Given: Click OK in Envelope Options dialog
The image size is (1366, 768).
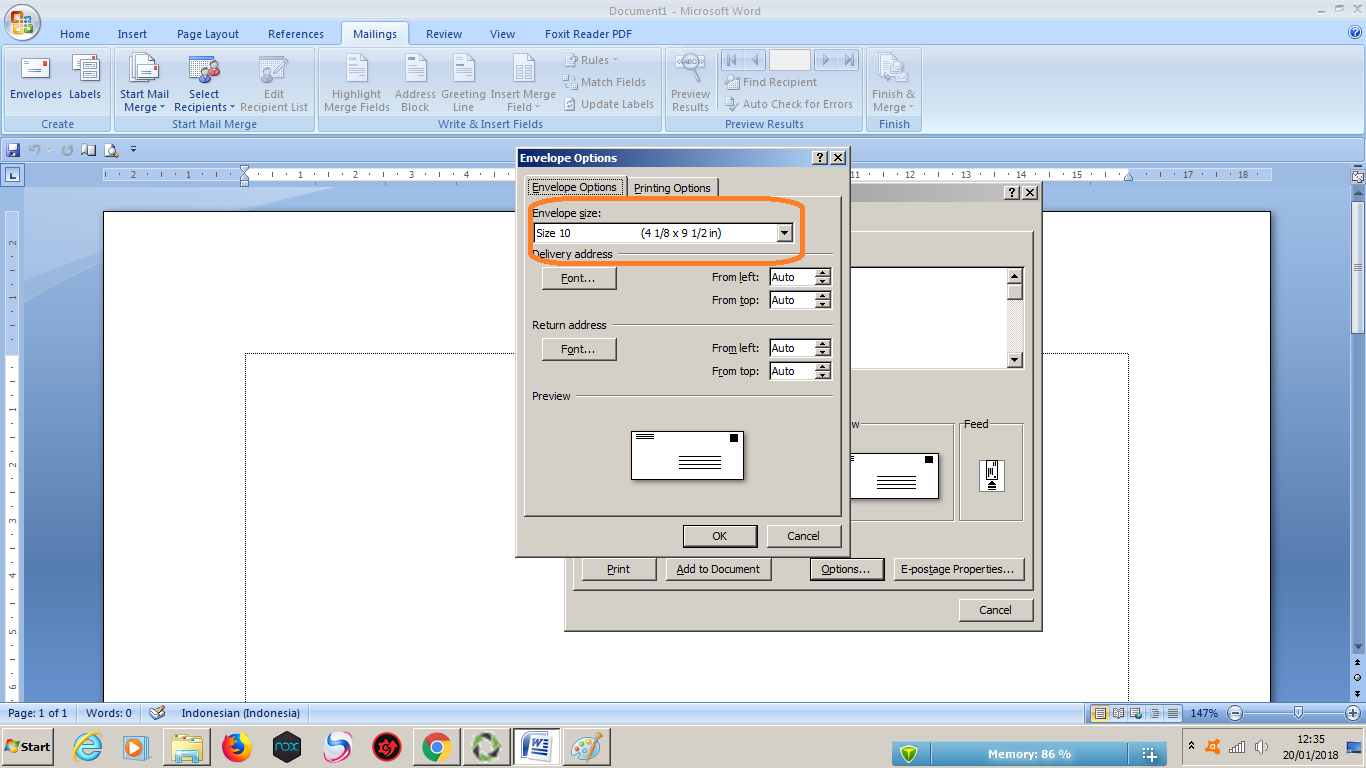Looking at the screenshot, I should tap(719, 535).
